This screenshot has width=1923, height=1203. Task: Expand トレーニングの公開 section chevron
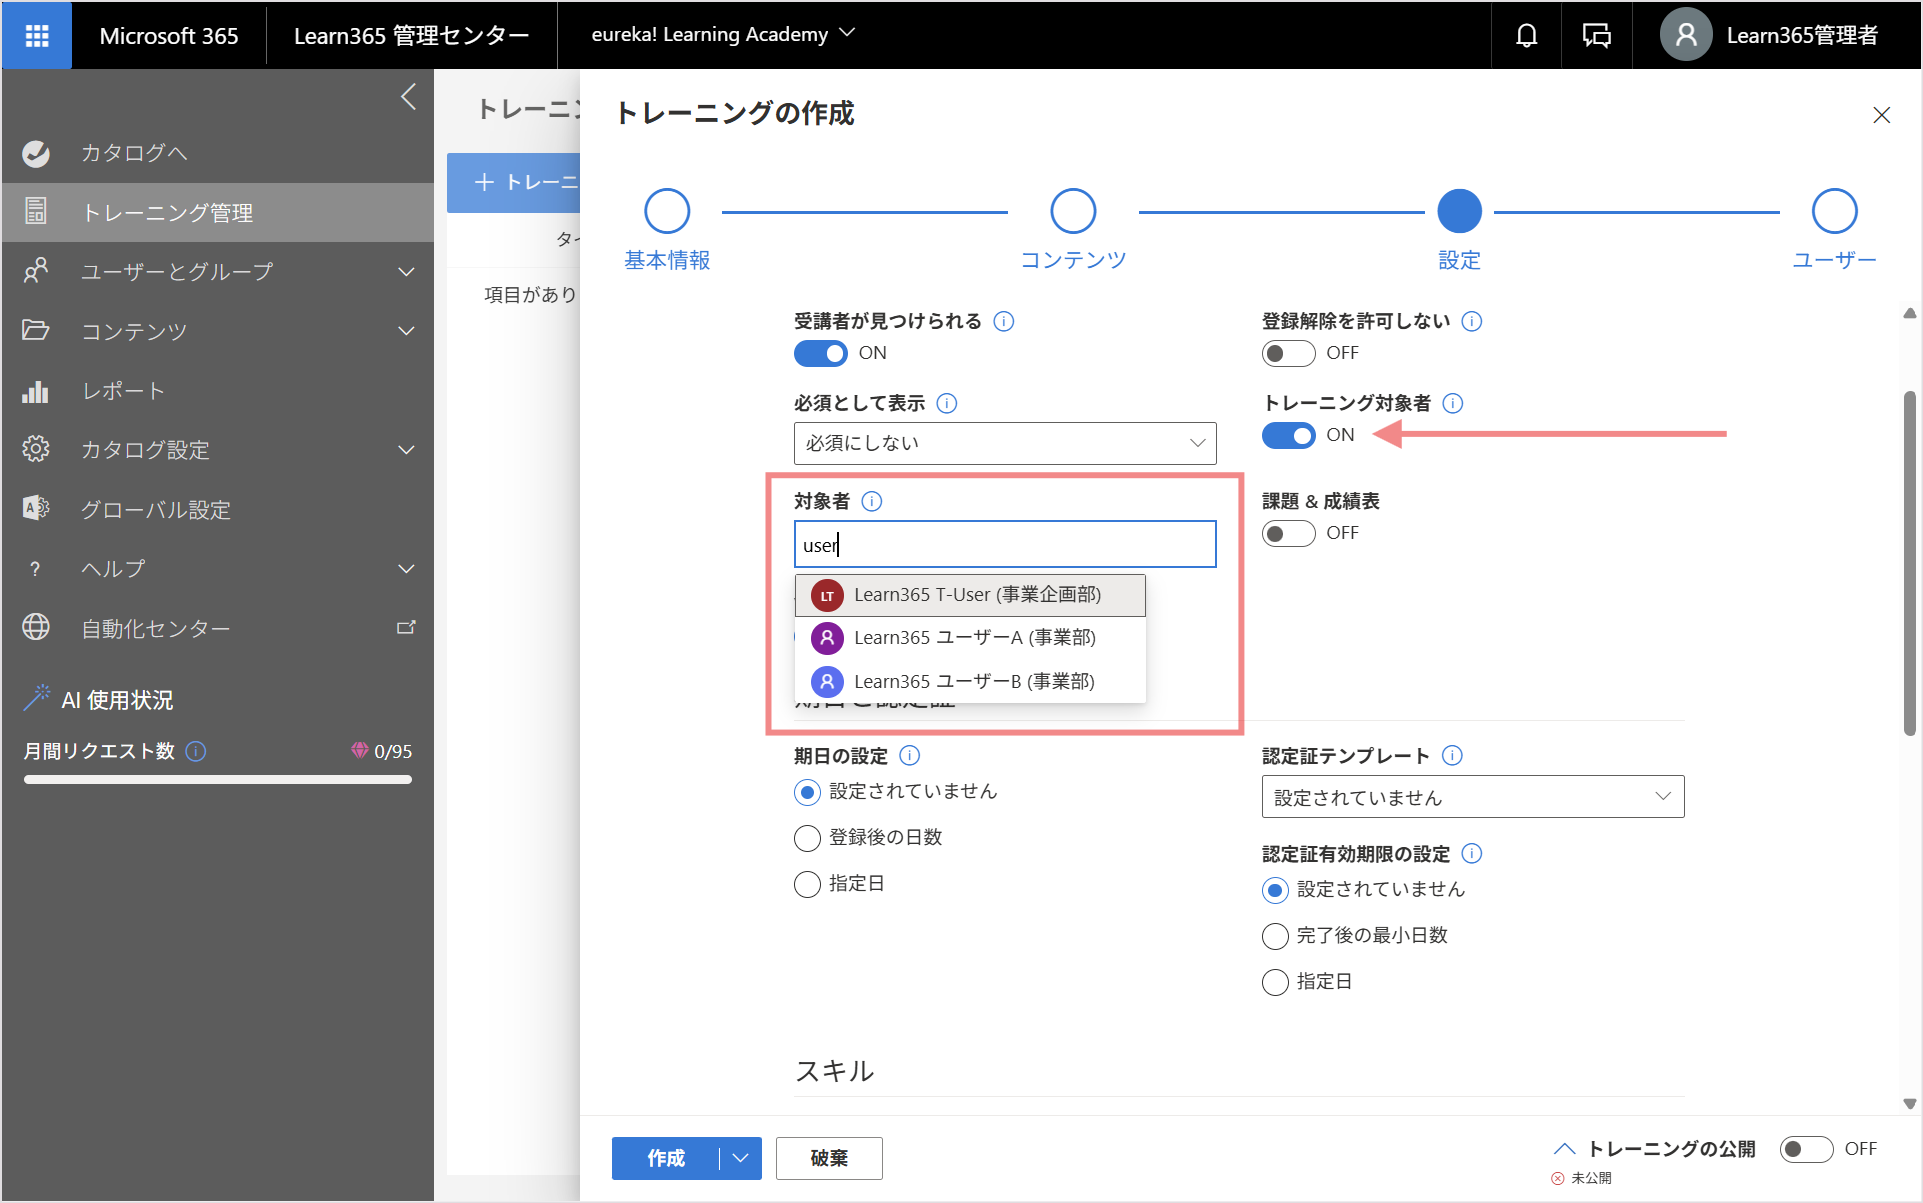pos(1565,1149)
